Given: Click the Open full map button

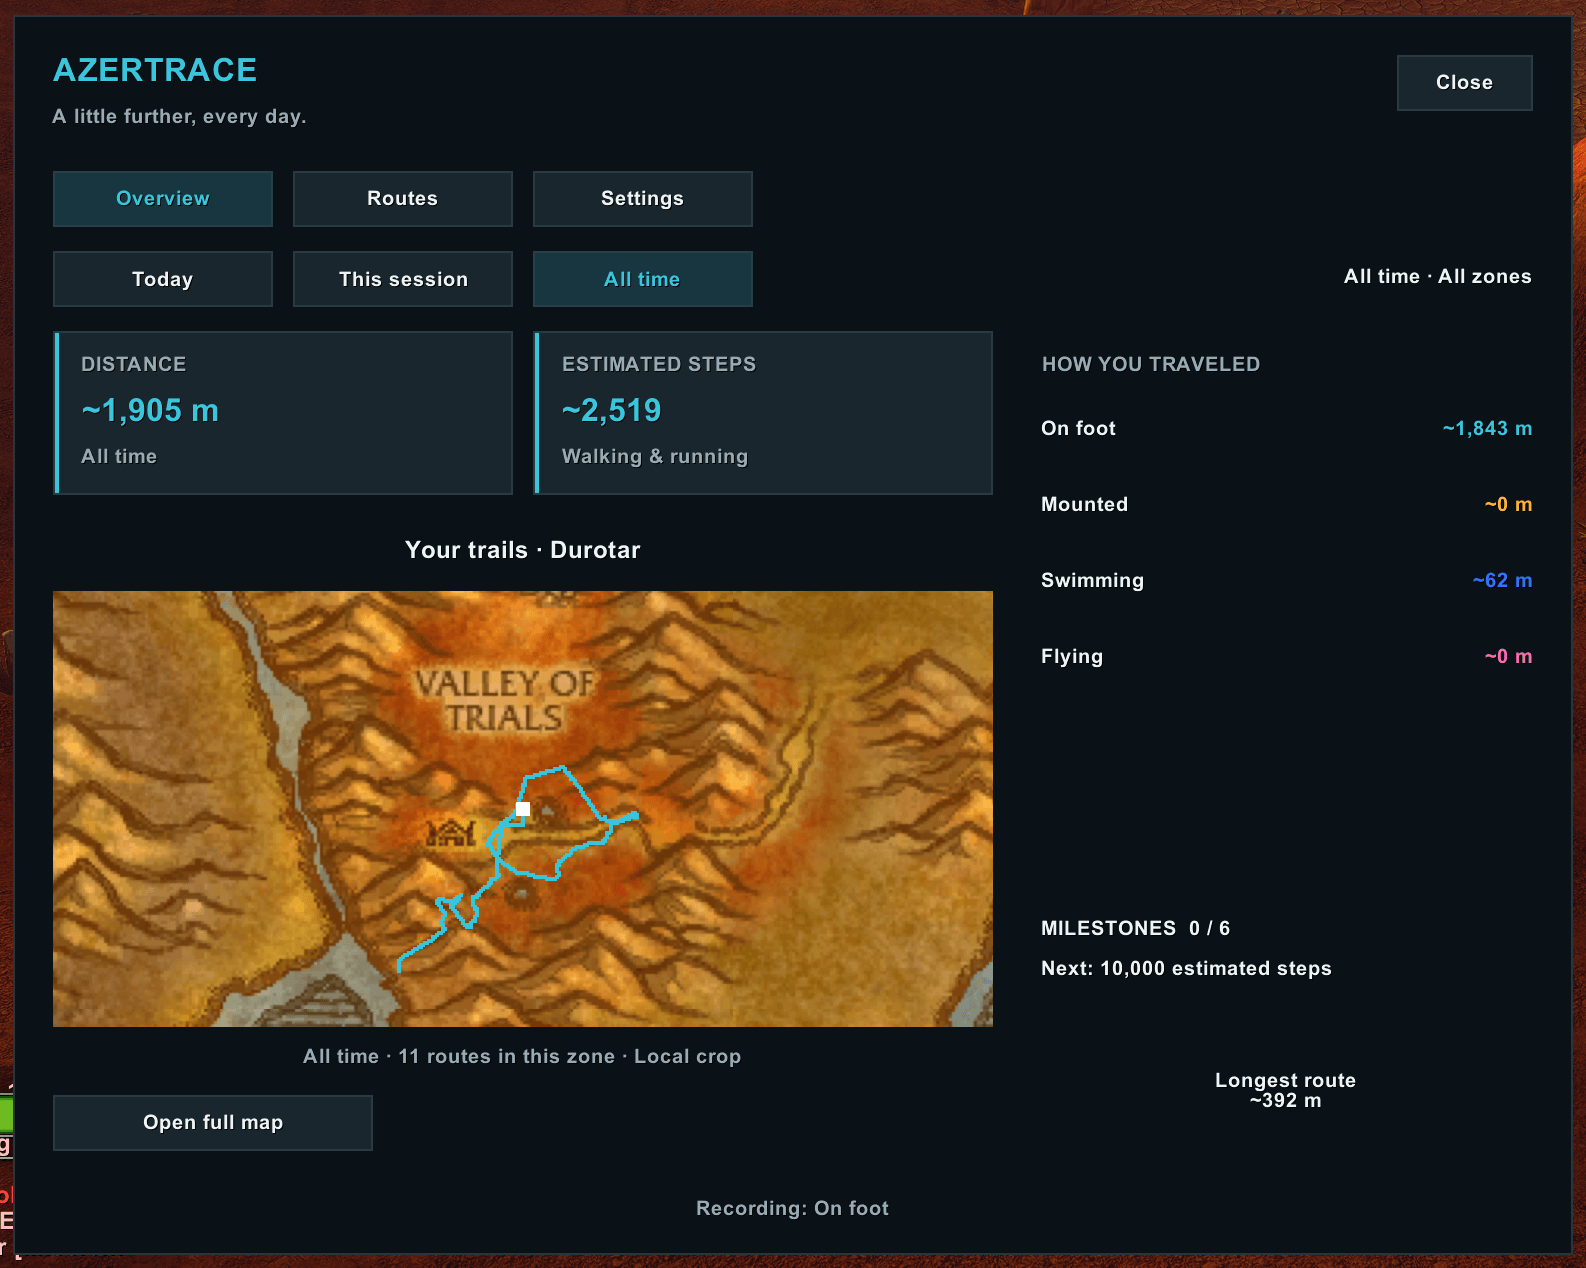Looking at the screenshot, I should click(213, 1123).
